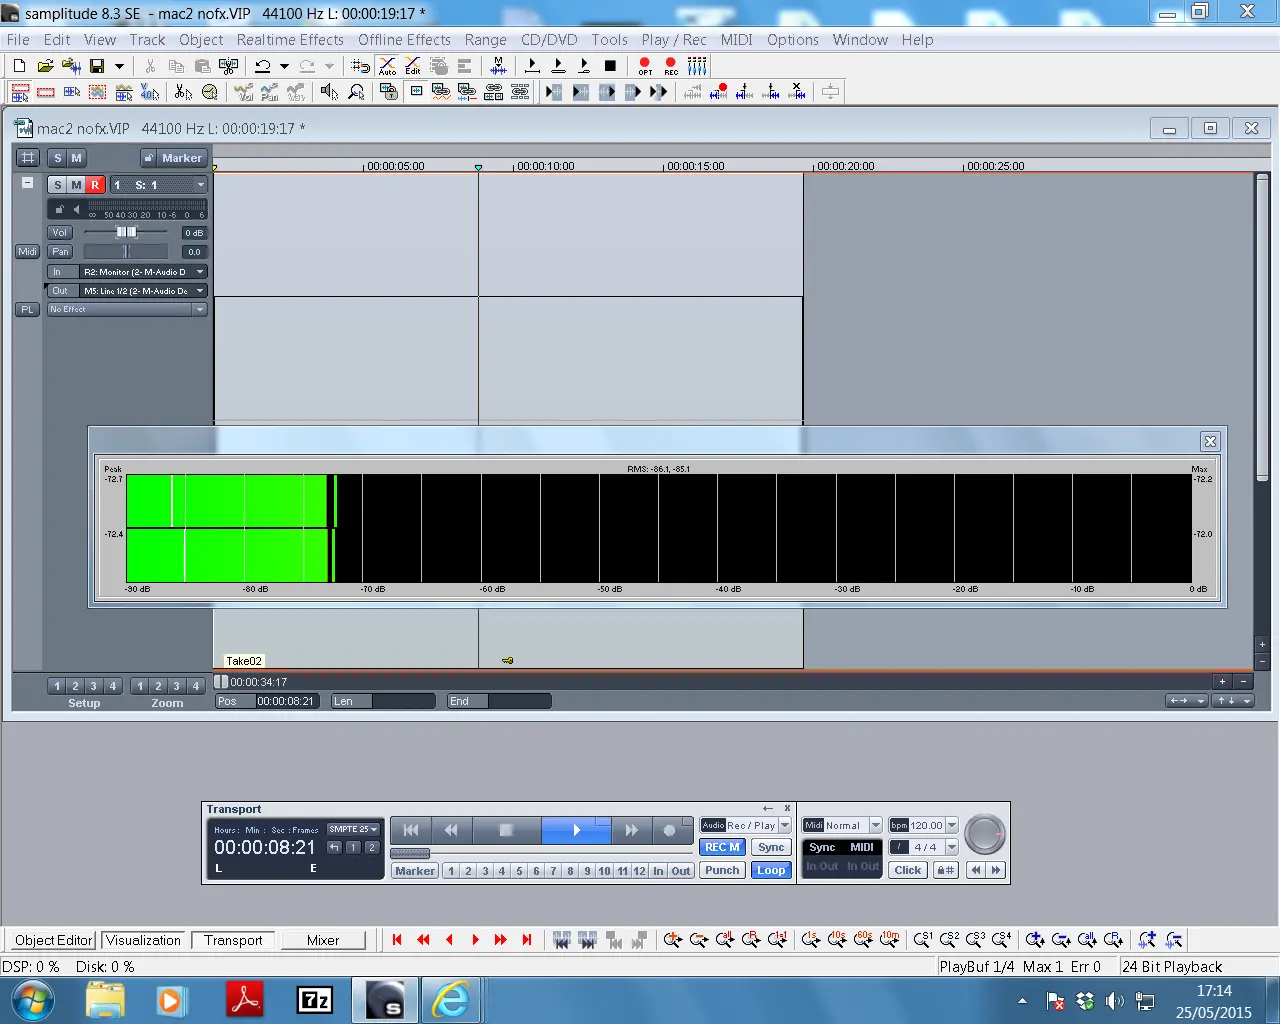The width and height of the screenshot is (1280, 1024).
Task: Open the Offline Effects menu
Action: [x=404, y=40]
